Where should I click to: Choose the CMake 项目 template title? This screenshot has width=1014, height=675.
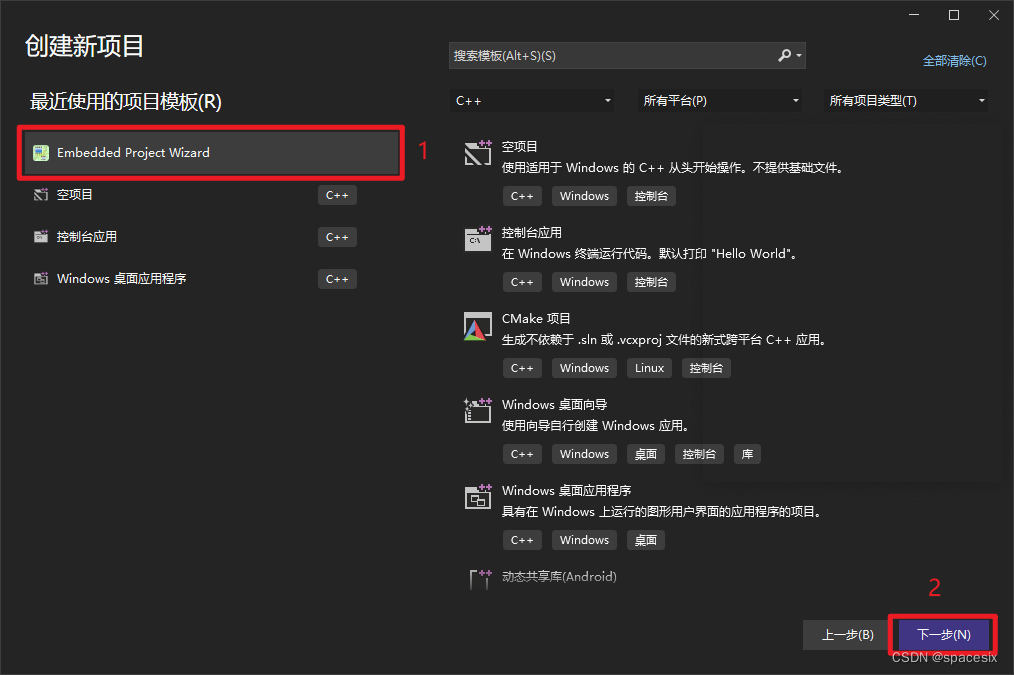[536, 319]
